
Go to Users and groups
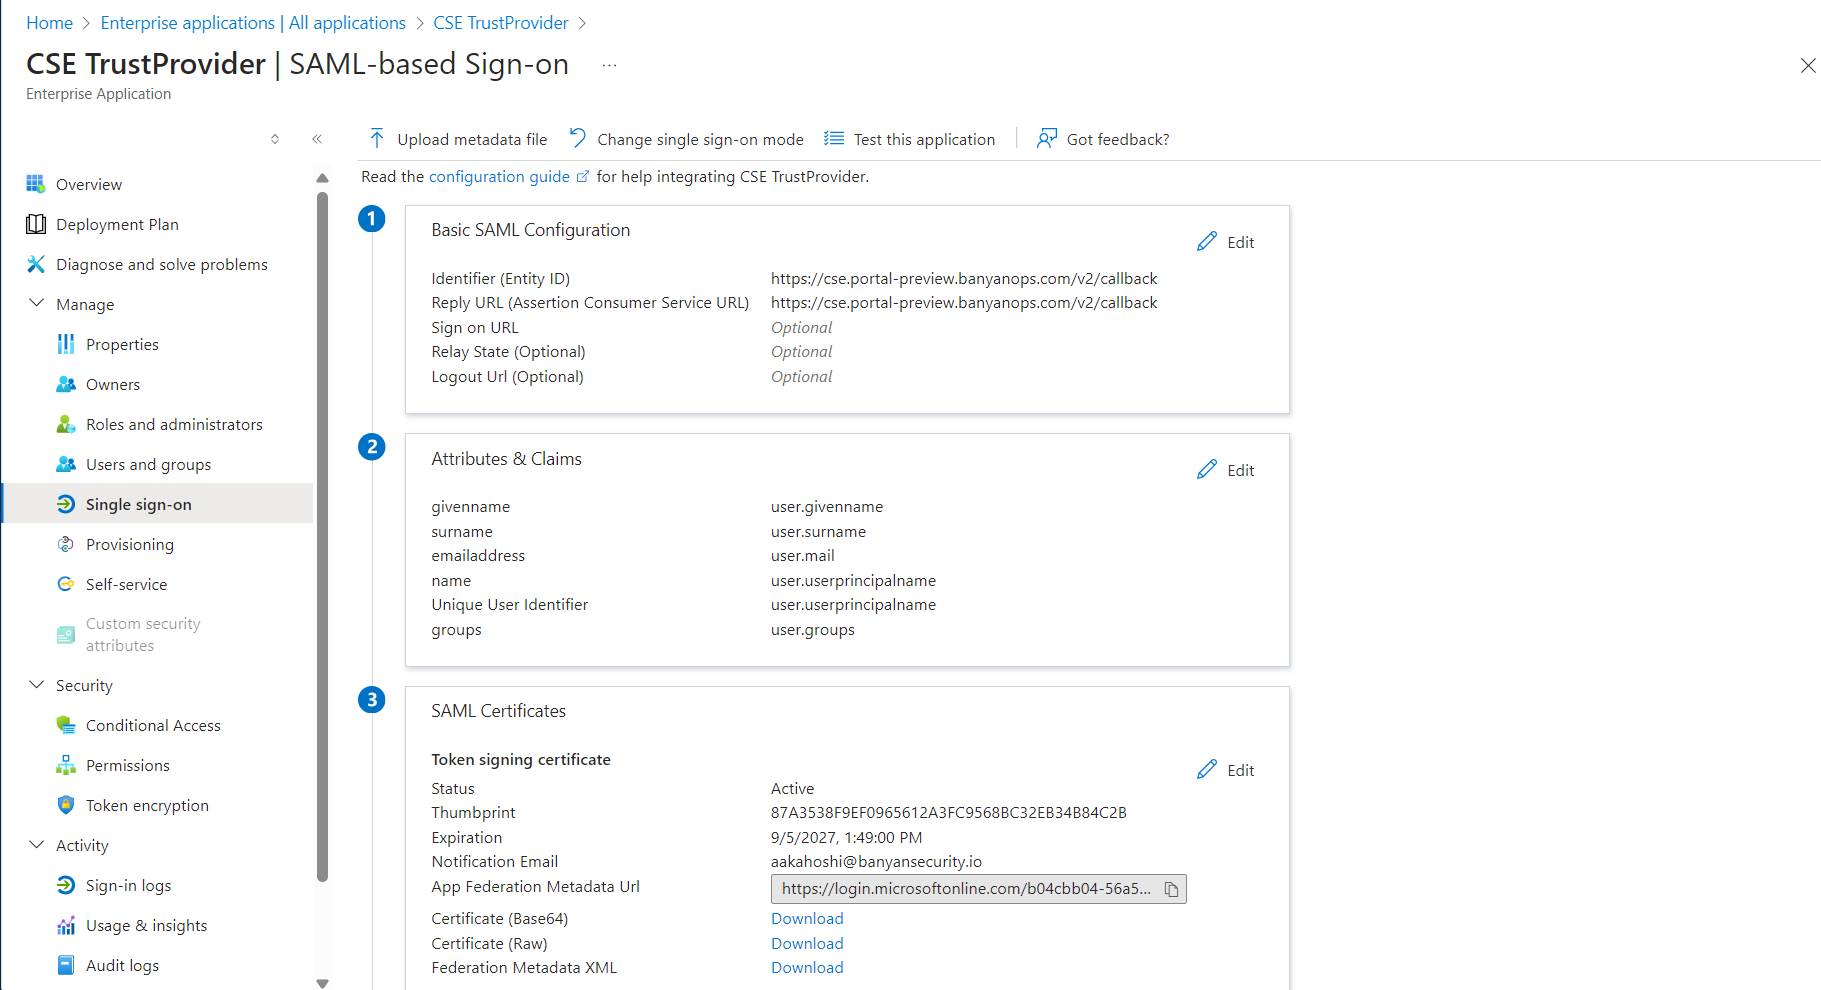(148, 464)
